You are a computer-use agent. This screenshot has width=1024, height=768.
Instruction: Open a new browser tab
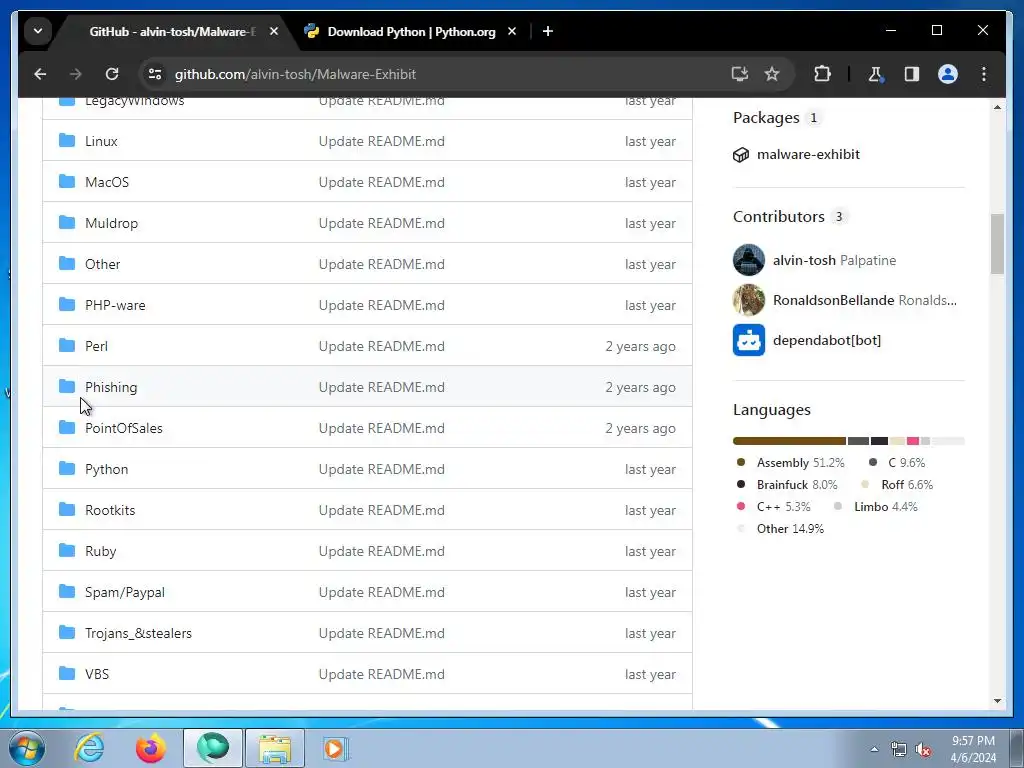(548, 31)
